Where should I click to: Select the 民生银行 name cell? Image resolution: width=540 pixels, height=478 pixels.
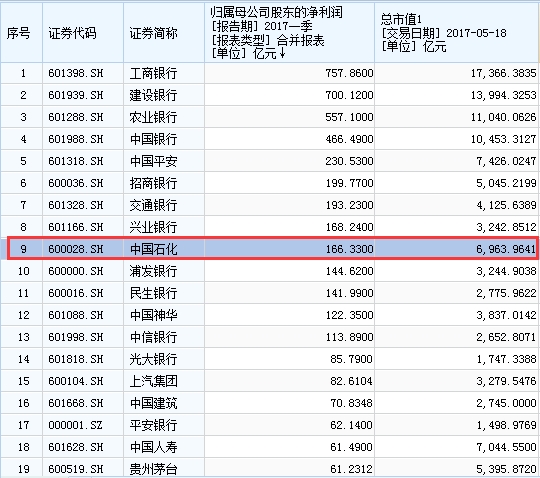pyautogui.click(x=153, y=293)
